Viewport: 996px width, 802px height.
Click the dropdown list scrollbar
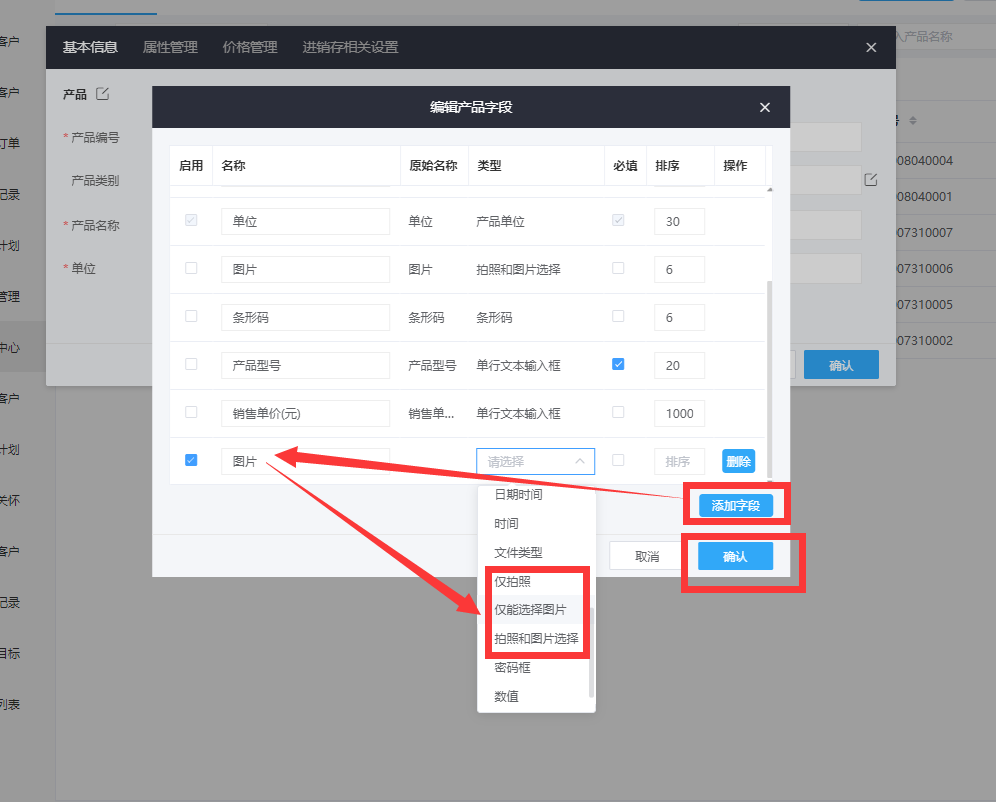click(591, 652)
